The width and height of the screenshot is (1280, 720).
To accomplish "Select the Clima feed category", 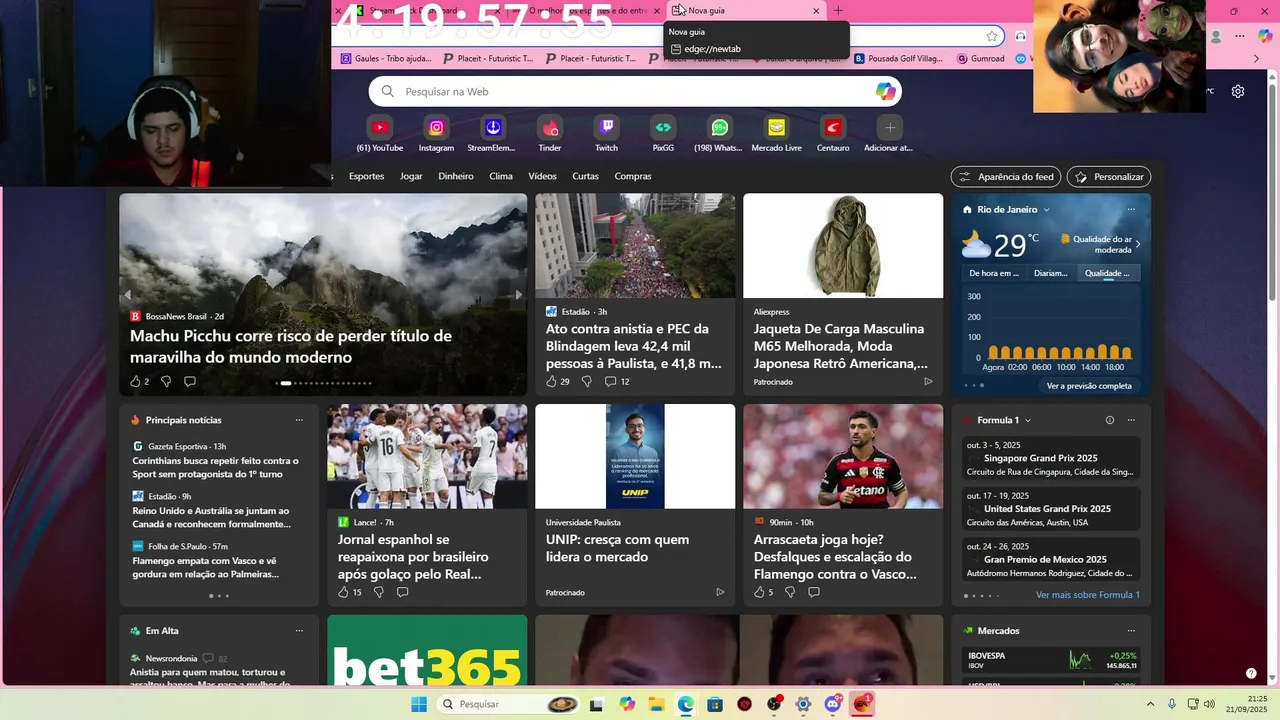I will pyautogui.click(x=501, y=176).
